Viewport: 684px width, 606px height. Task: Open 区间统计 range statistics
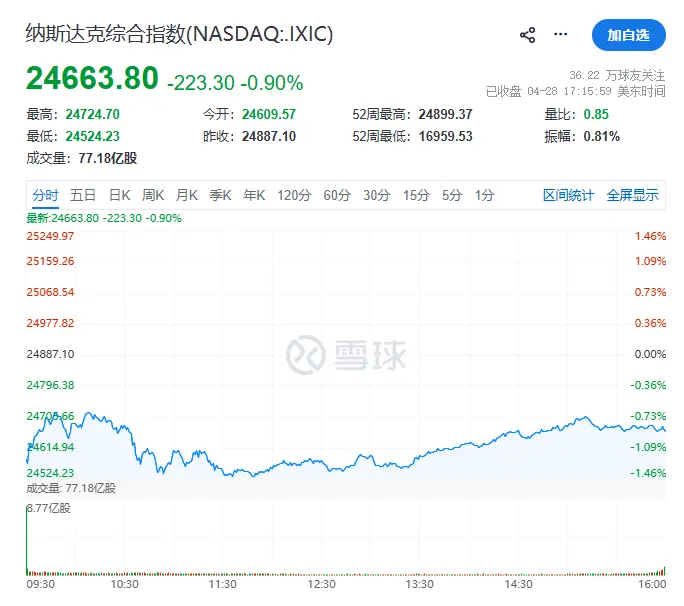pyautogui.click(x=568, y=195)
